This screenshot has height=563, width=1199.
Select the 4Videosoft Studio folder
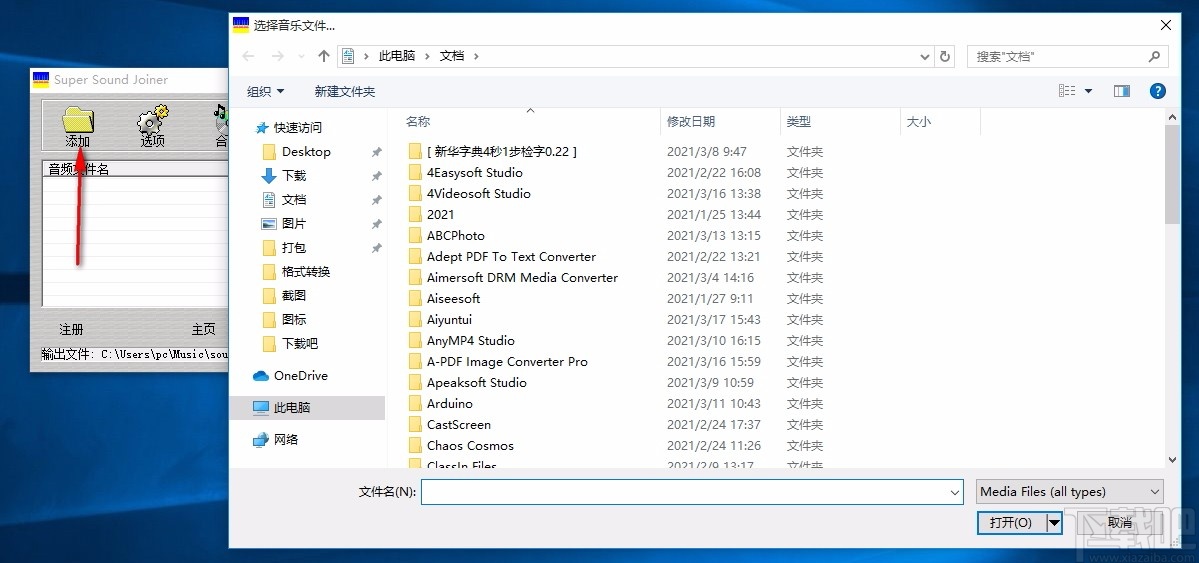click(479, 194)
